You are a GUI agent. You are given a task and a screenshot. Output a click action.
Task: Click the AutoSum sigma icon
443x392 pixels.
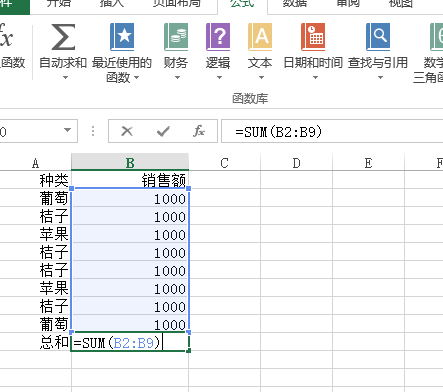(63, 37)
